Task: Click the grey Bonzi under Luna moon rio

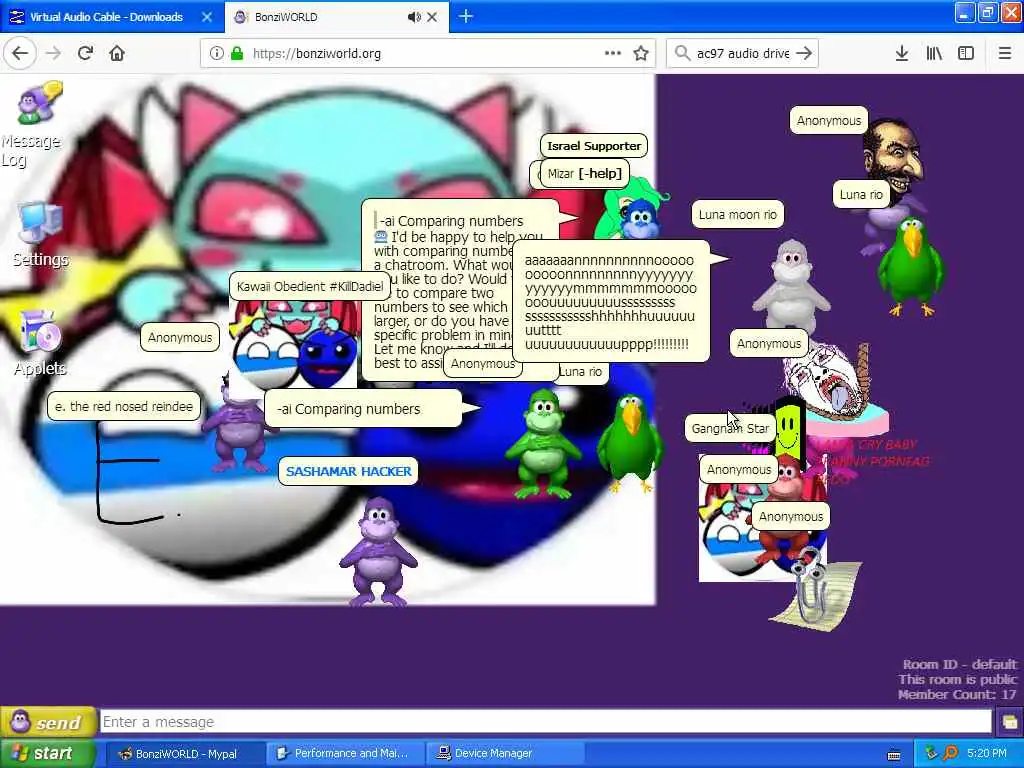Action: (x=792, y=287)
